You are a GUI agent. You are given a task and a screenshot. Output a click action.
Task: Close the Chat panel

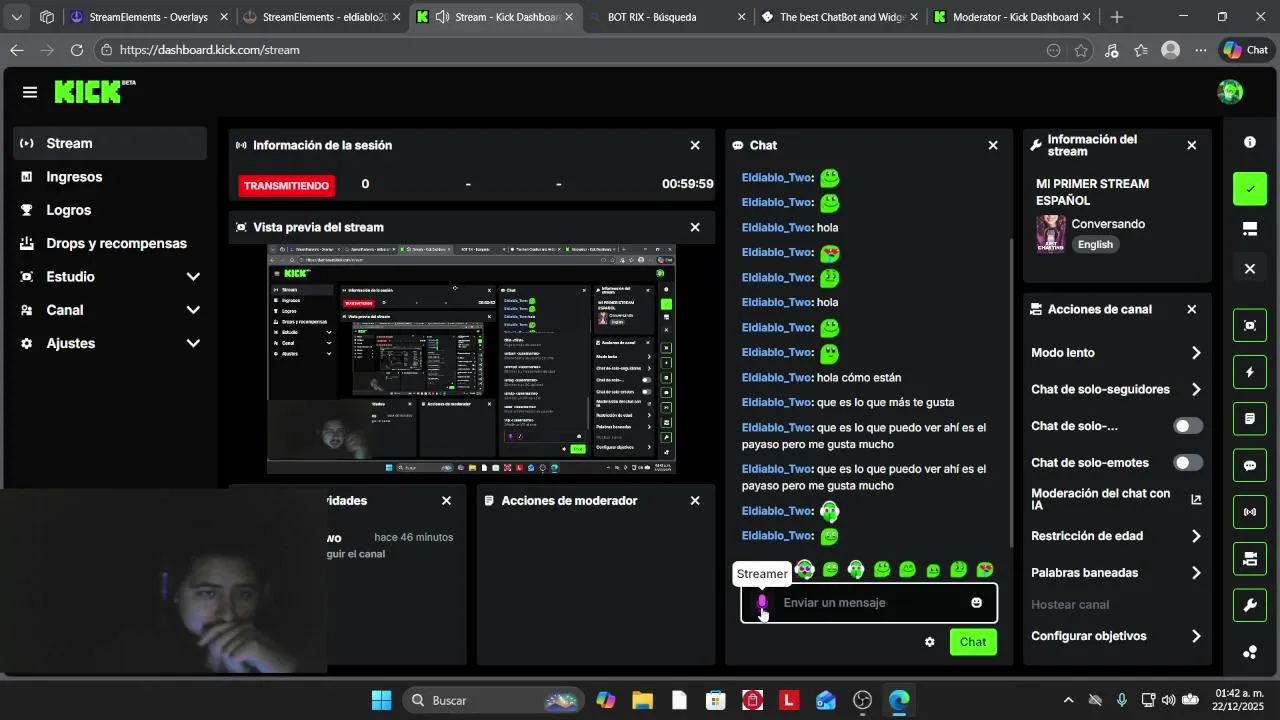pos(993,145)
